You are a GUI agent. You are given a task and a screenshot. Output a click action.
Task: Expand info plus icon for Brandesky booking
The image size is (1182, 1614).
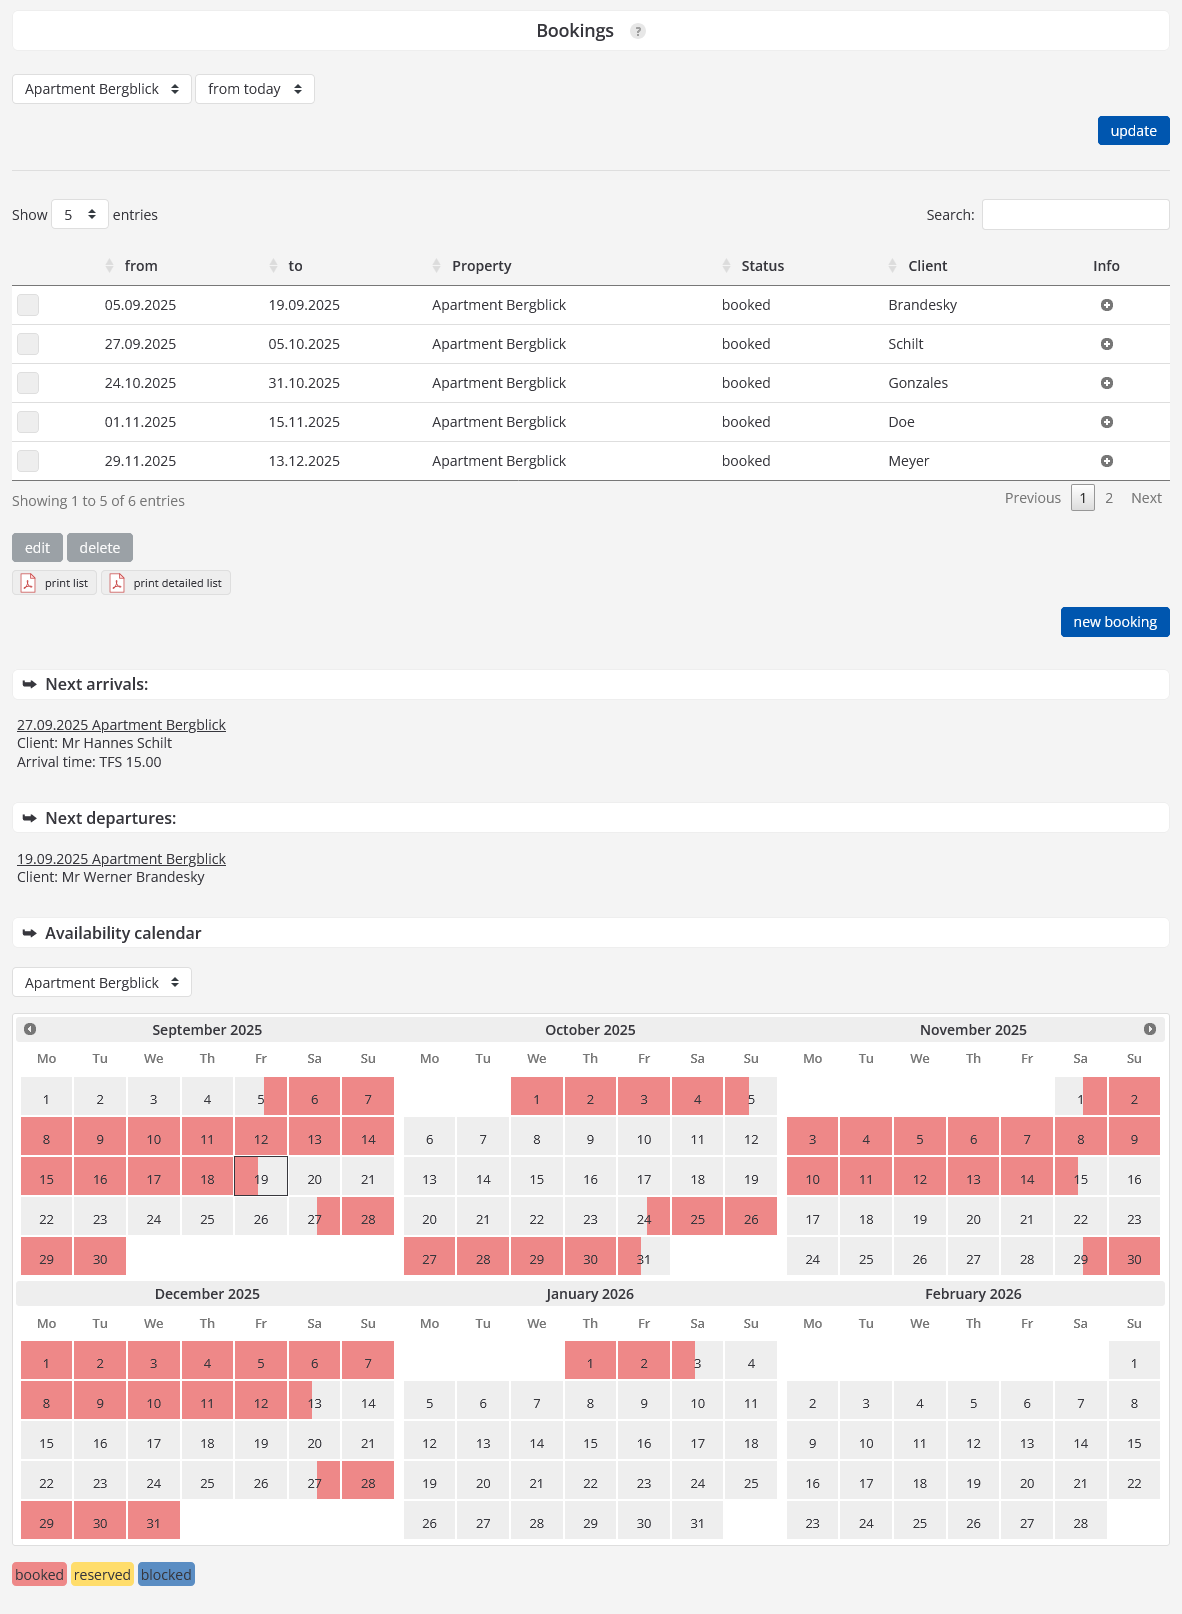(1106, 305)
